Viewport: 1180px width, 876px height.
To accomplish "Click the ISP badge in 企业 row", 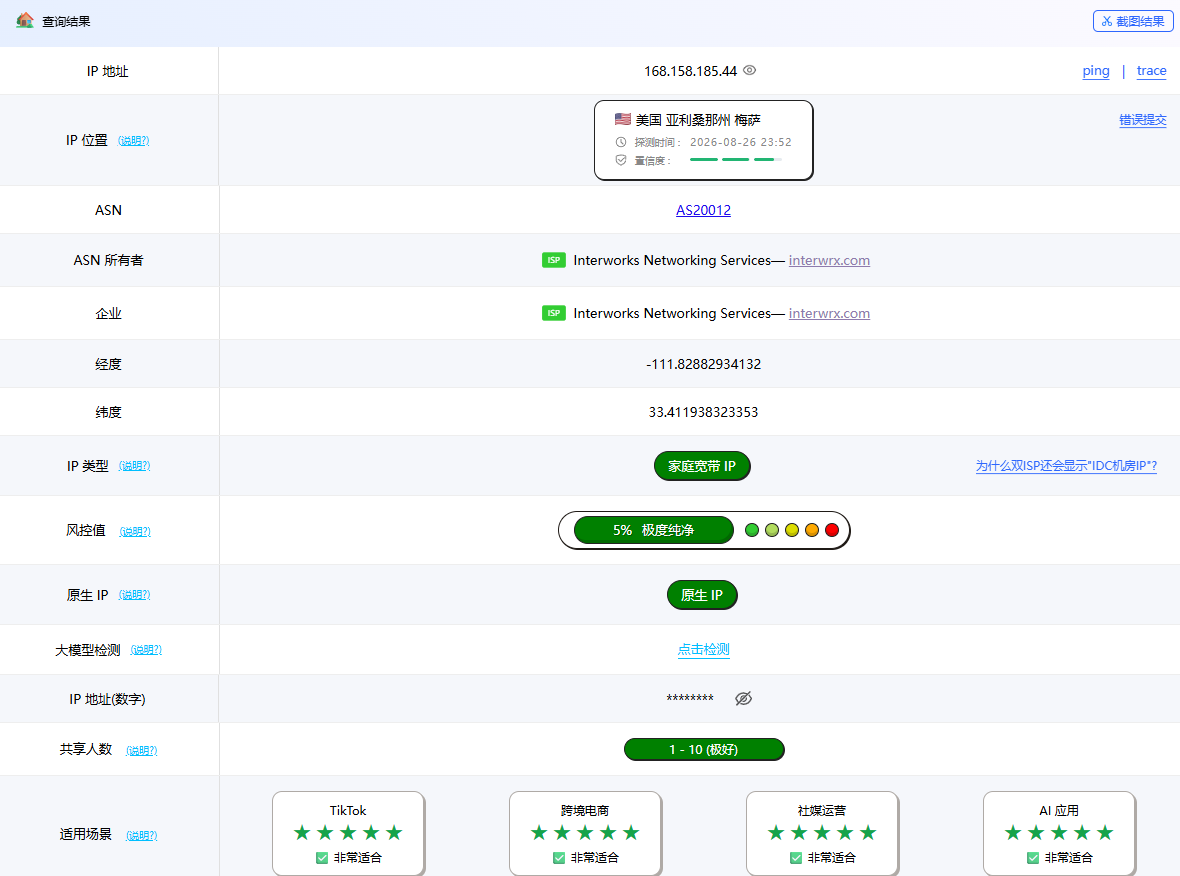I will pyautogui.click(x=554, y=312).
